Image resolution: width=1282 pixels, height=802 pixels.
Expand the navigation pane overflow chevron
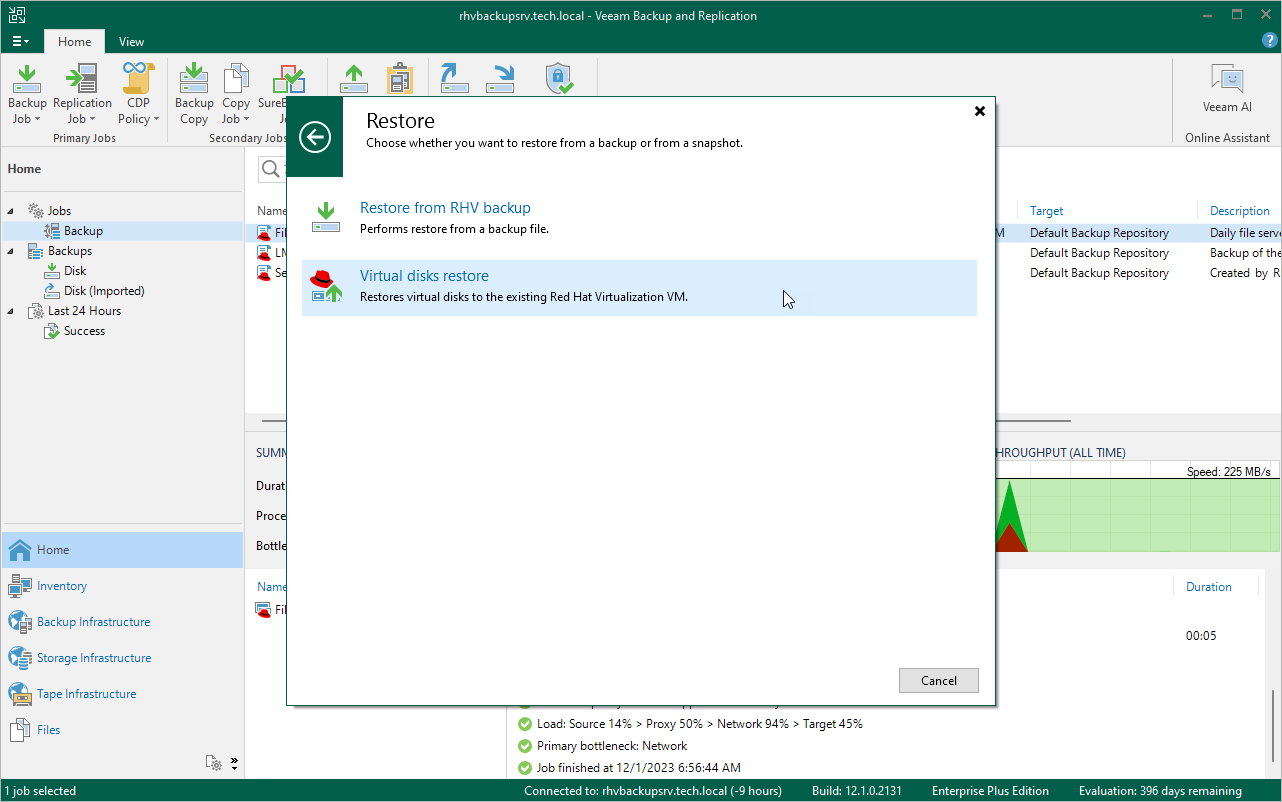[x=234, y=763]
